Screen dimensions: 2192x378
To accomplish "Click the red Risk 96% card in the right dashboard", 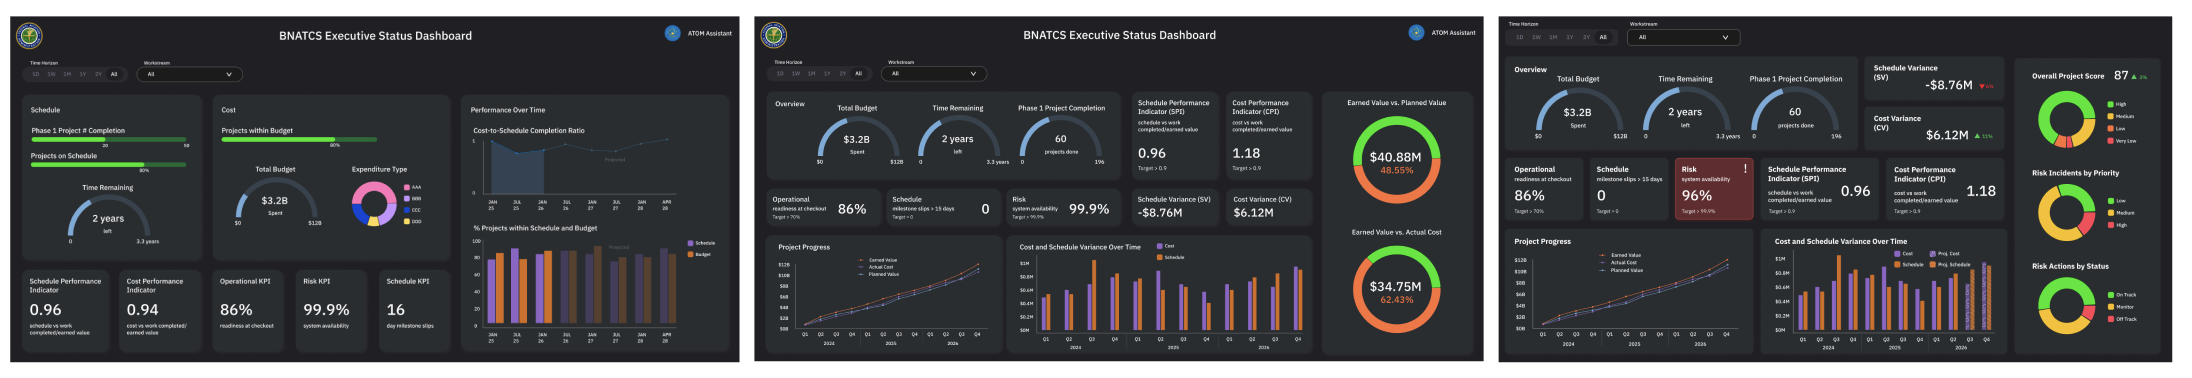I will [1714, 189].
